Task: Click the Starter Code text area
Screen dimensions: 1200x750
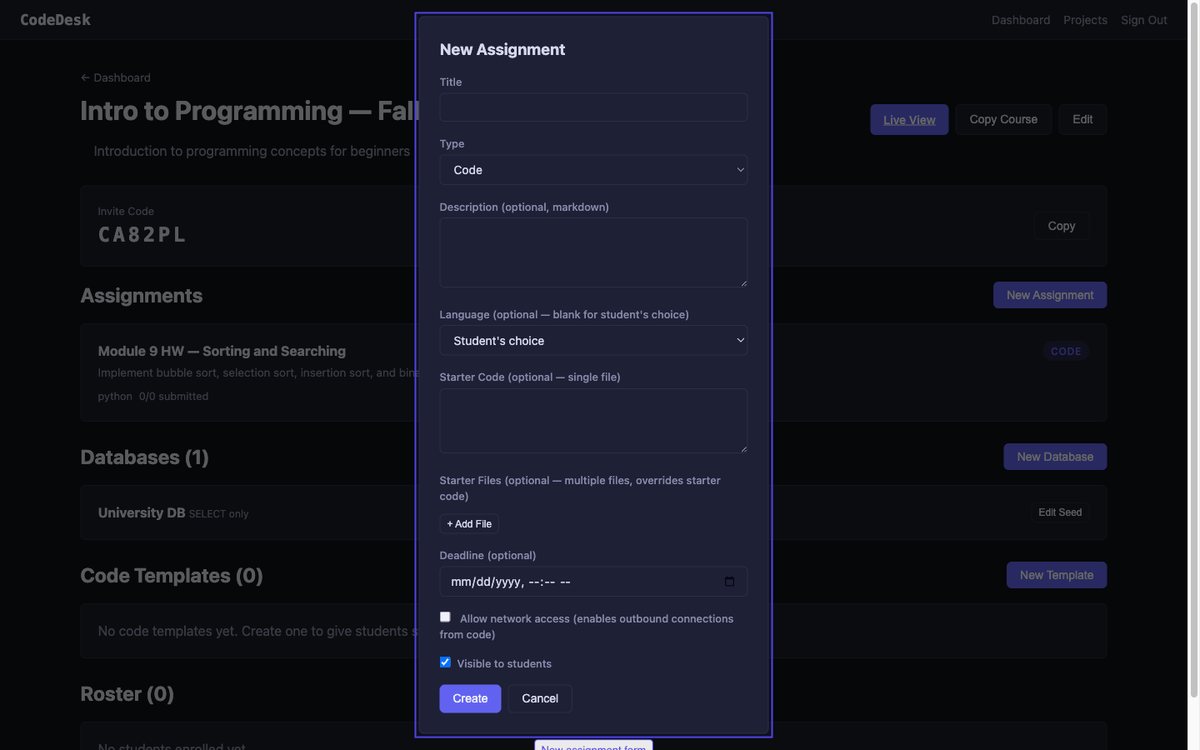Action: pos(593,420)
